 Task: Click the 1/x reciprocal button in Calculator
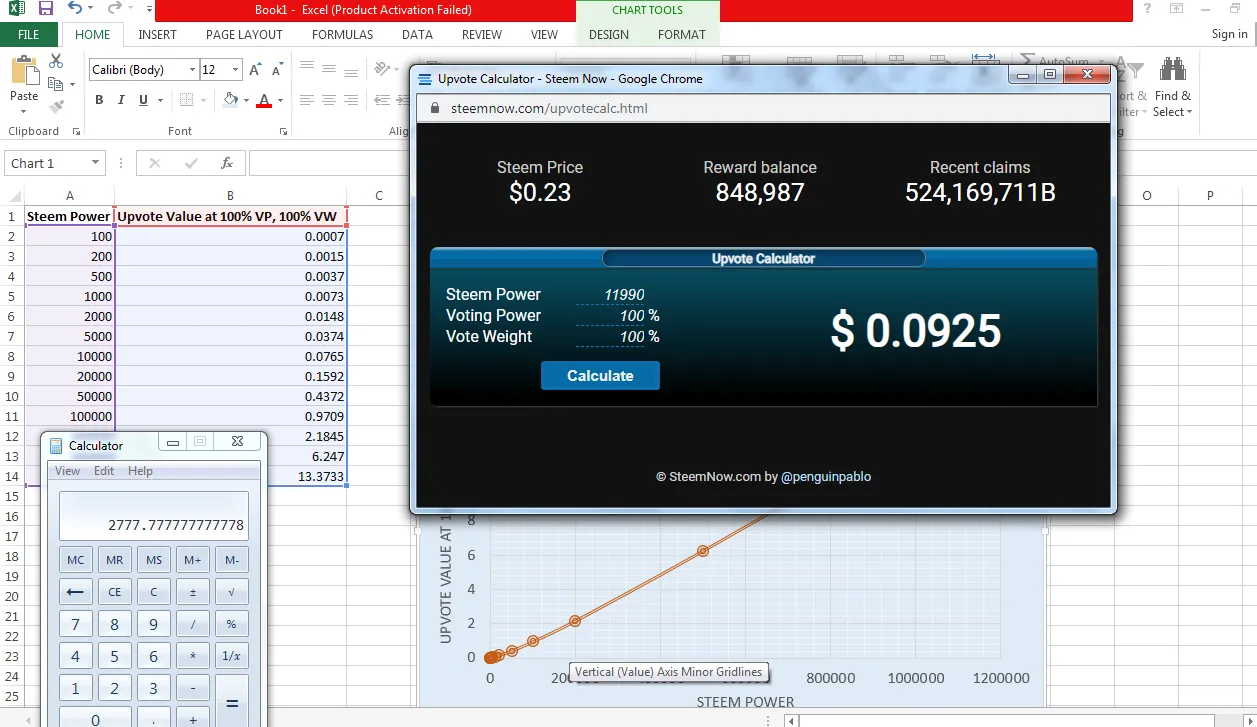pos(231,656)
